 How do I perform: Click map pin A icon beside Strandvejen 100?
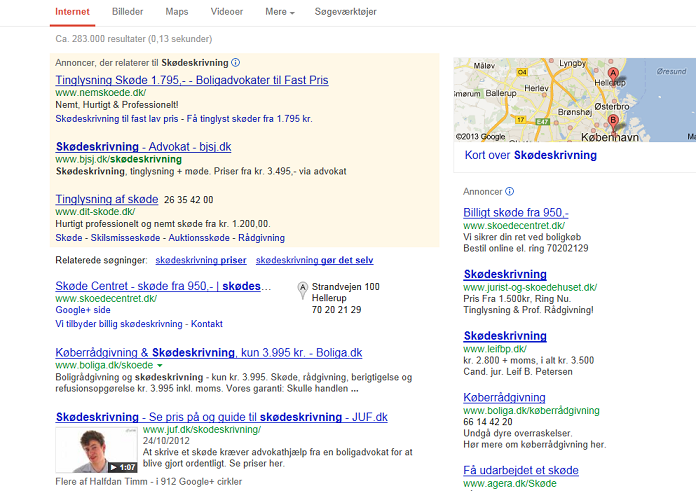pyautogui.click(x=303, y=291)
